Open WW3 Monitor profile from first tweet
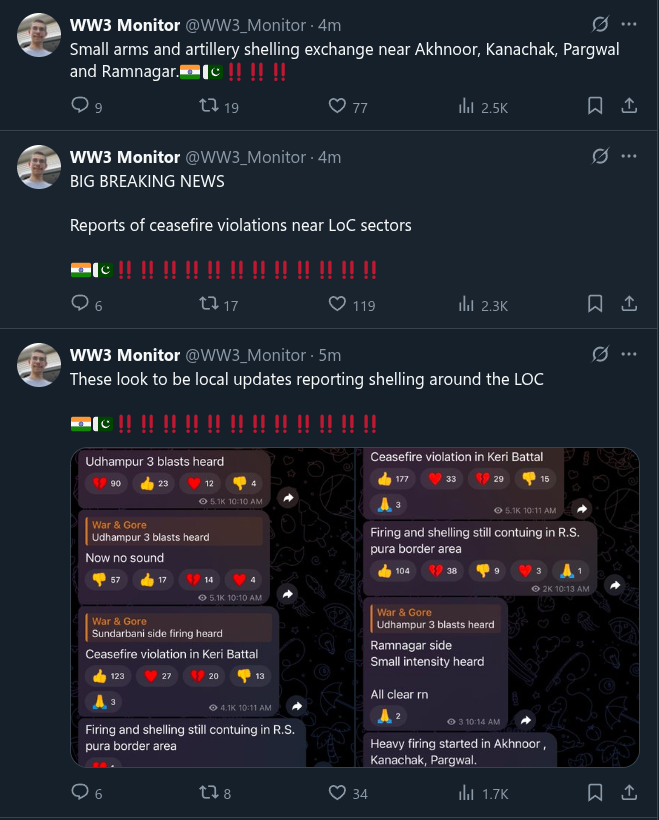The image size is (659, 820). point(124,24)
